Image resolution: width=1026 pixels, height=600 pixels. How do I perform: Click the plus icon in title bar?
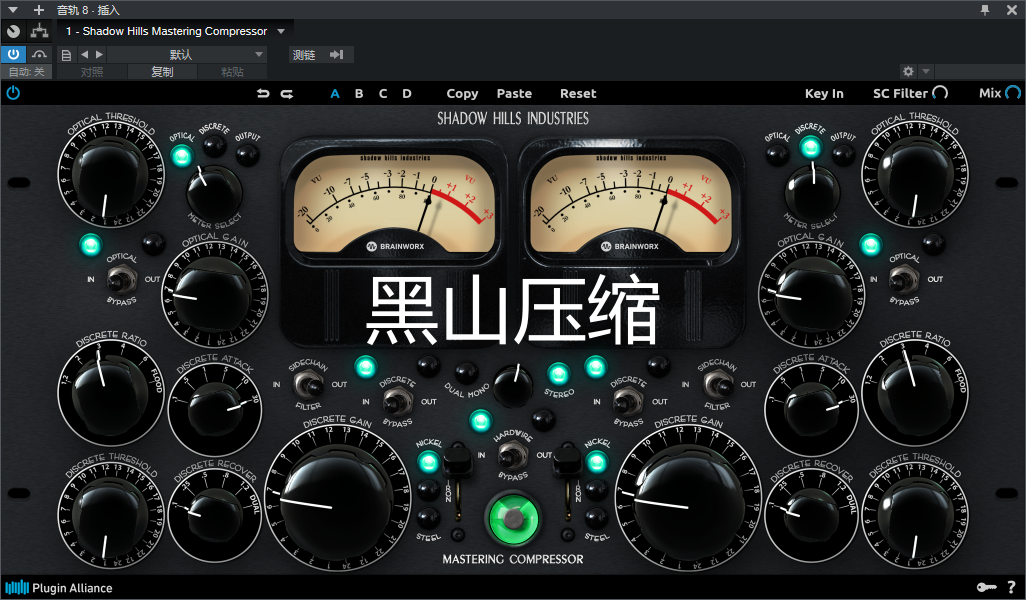click(39, 10)
